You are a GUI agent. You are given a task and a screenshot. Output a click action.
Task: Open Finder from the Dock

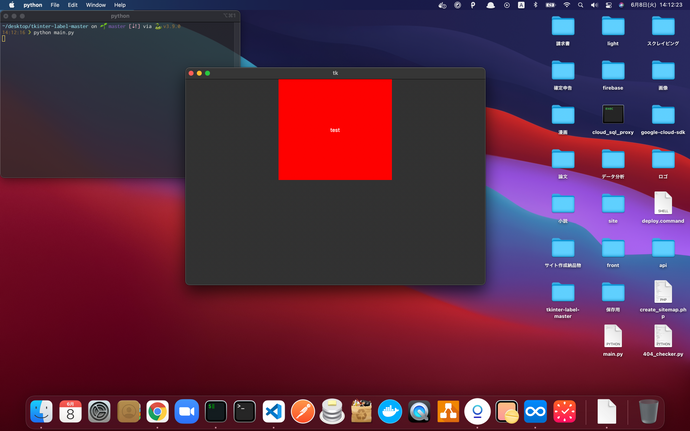(41, 411)
